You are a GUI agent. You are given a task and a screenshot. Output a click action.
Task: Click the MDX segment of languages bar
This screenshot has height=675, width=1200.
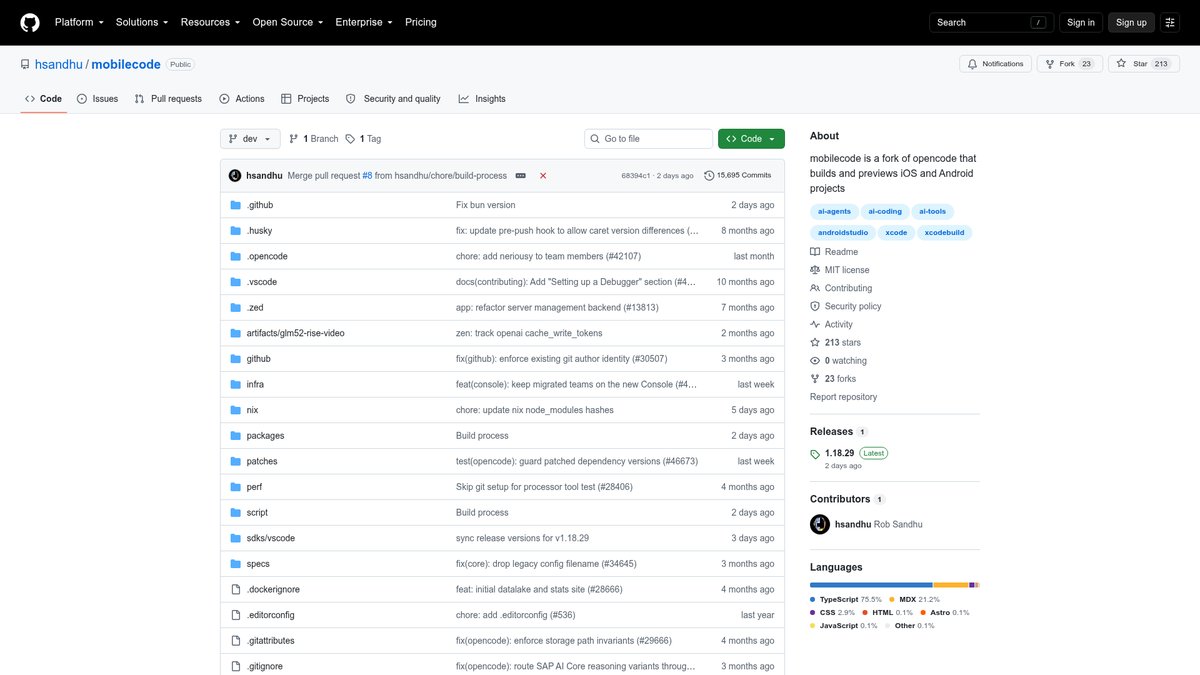point(951,584)
